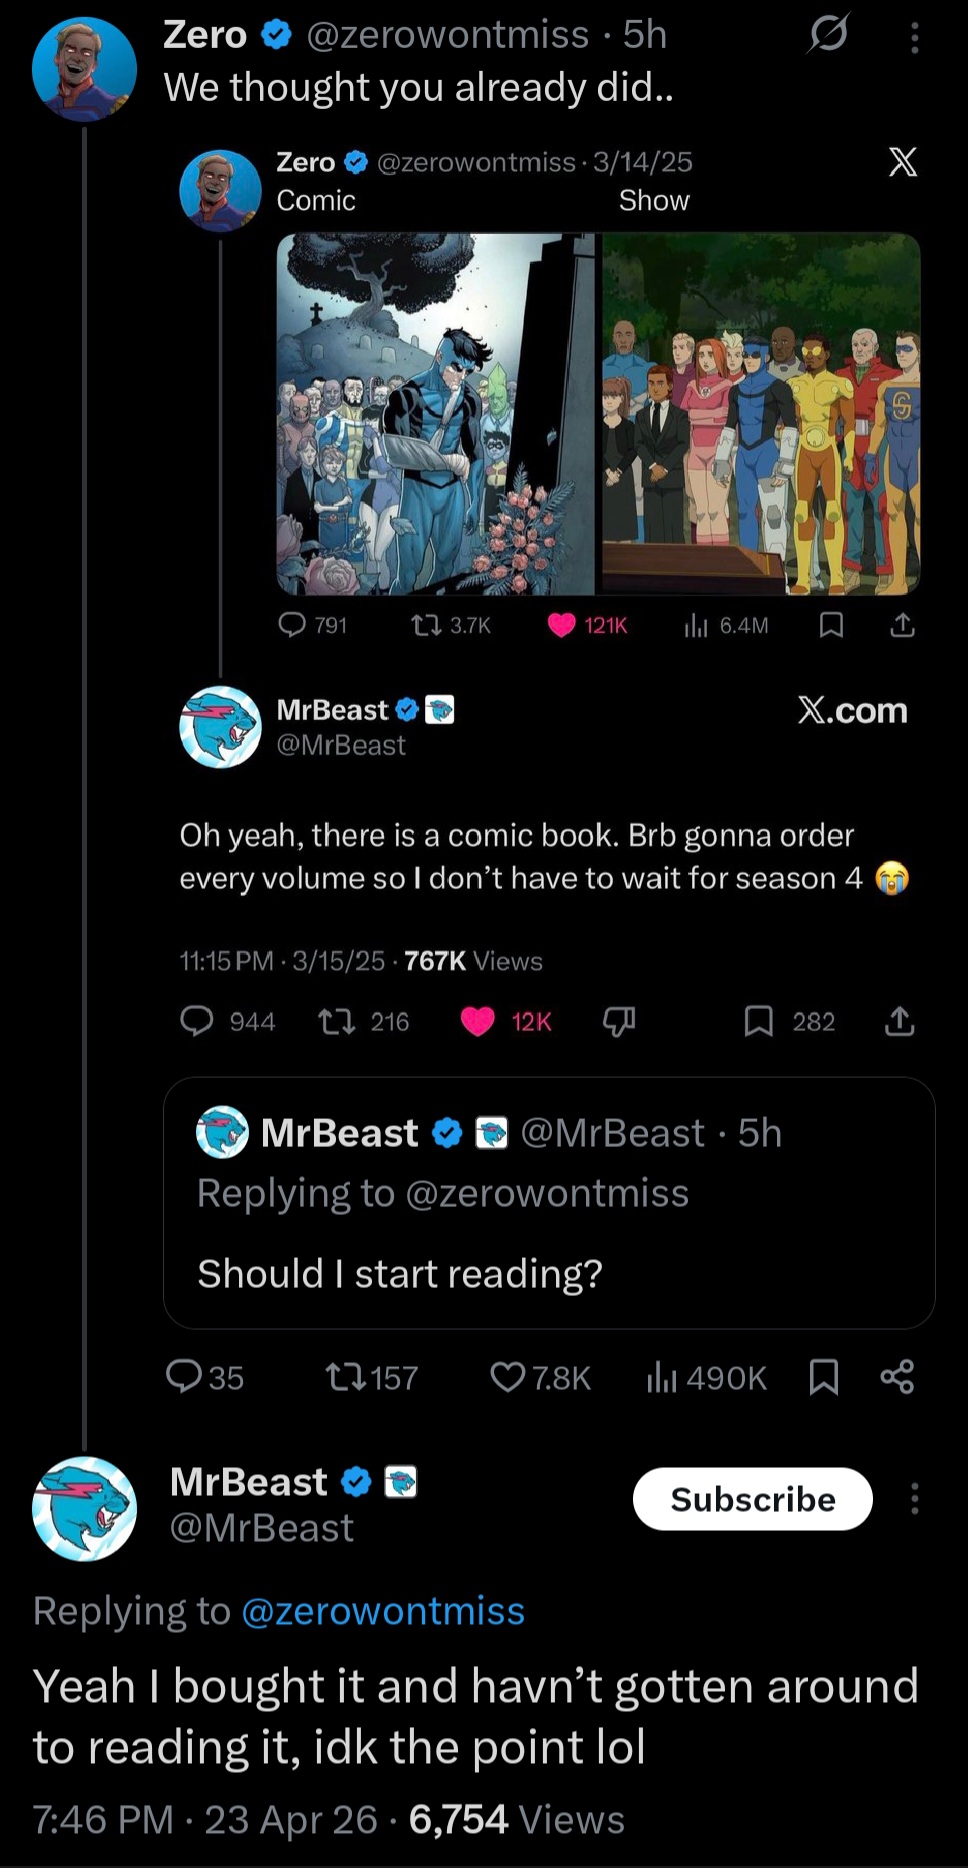This screenshot has width=968, height=1868.
Task: Like Zero's tweet with 7.8K likes
Action: (x=508, y=1378)
